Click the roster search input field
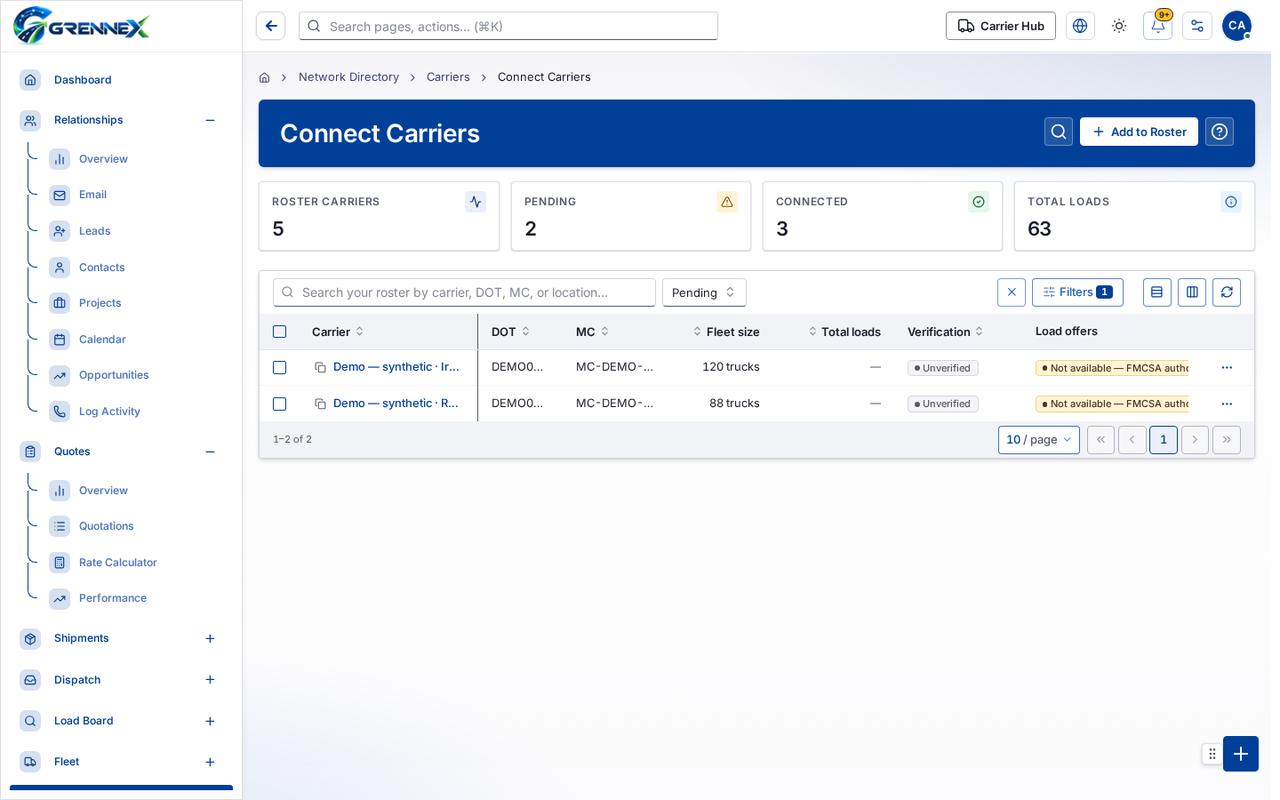Screen dimensions: 1280x800 click(x=465, y=292)
